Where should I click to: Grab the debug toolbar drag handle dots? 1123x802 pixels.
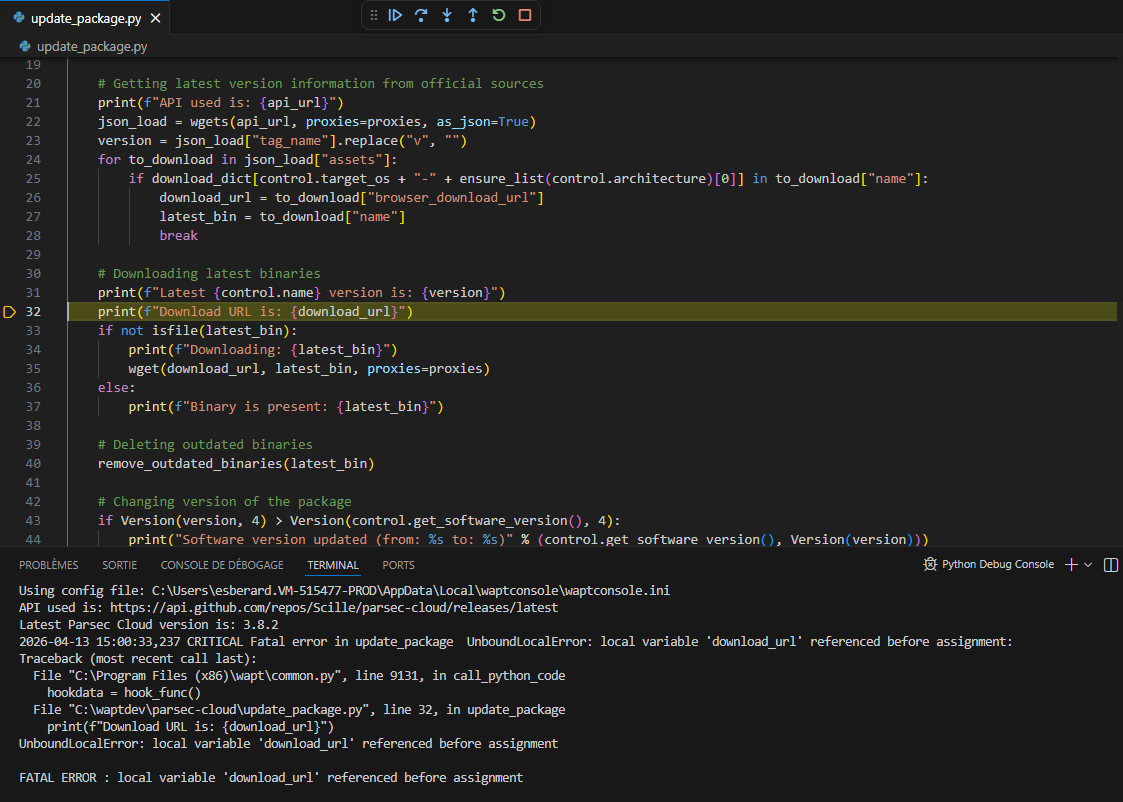pyautogui.click(x=375, y=15)
